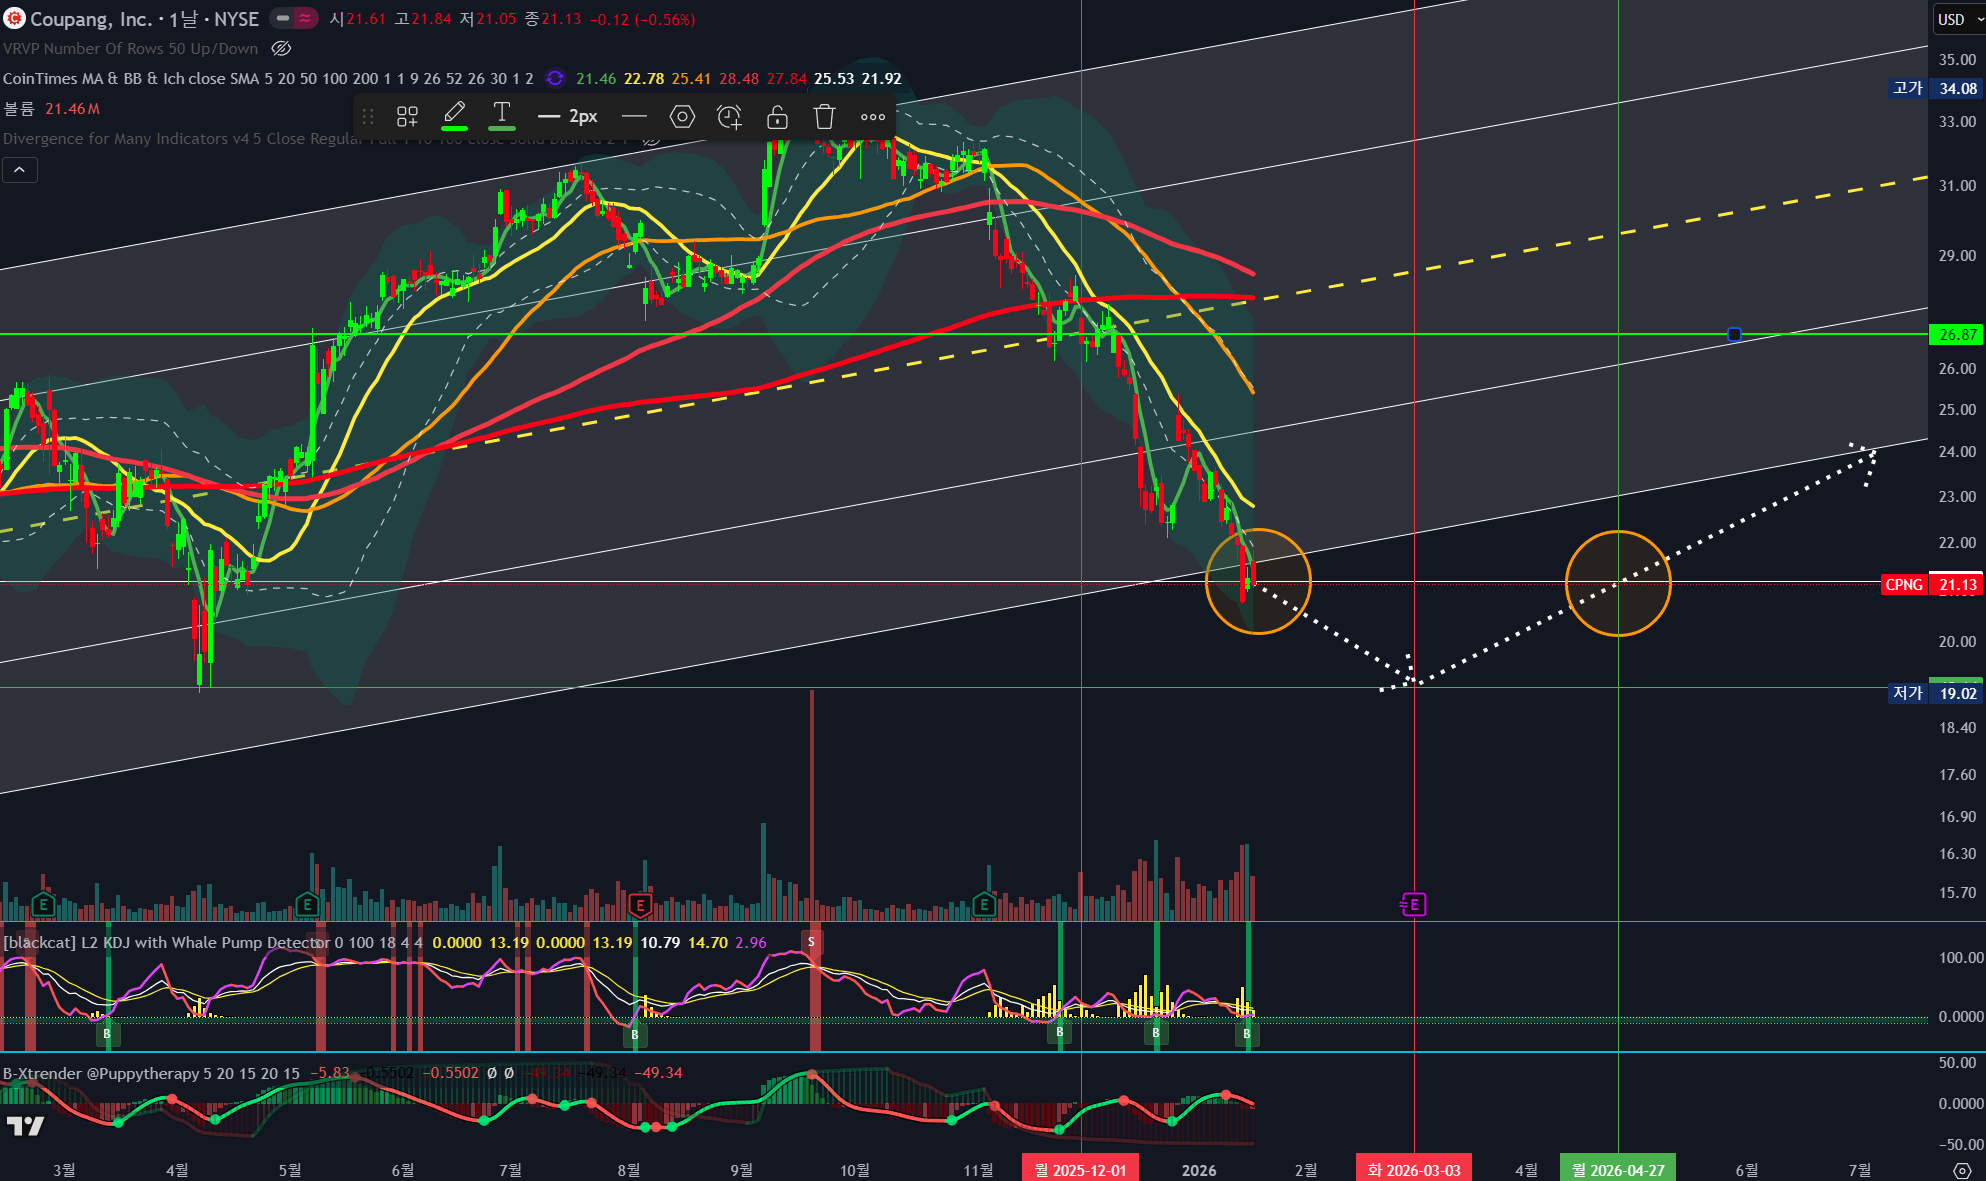Screen dimensions: 1986x1181
Task: Open the line color pencil tool
Action: point(455,114)
